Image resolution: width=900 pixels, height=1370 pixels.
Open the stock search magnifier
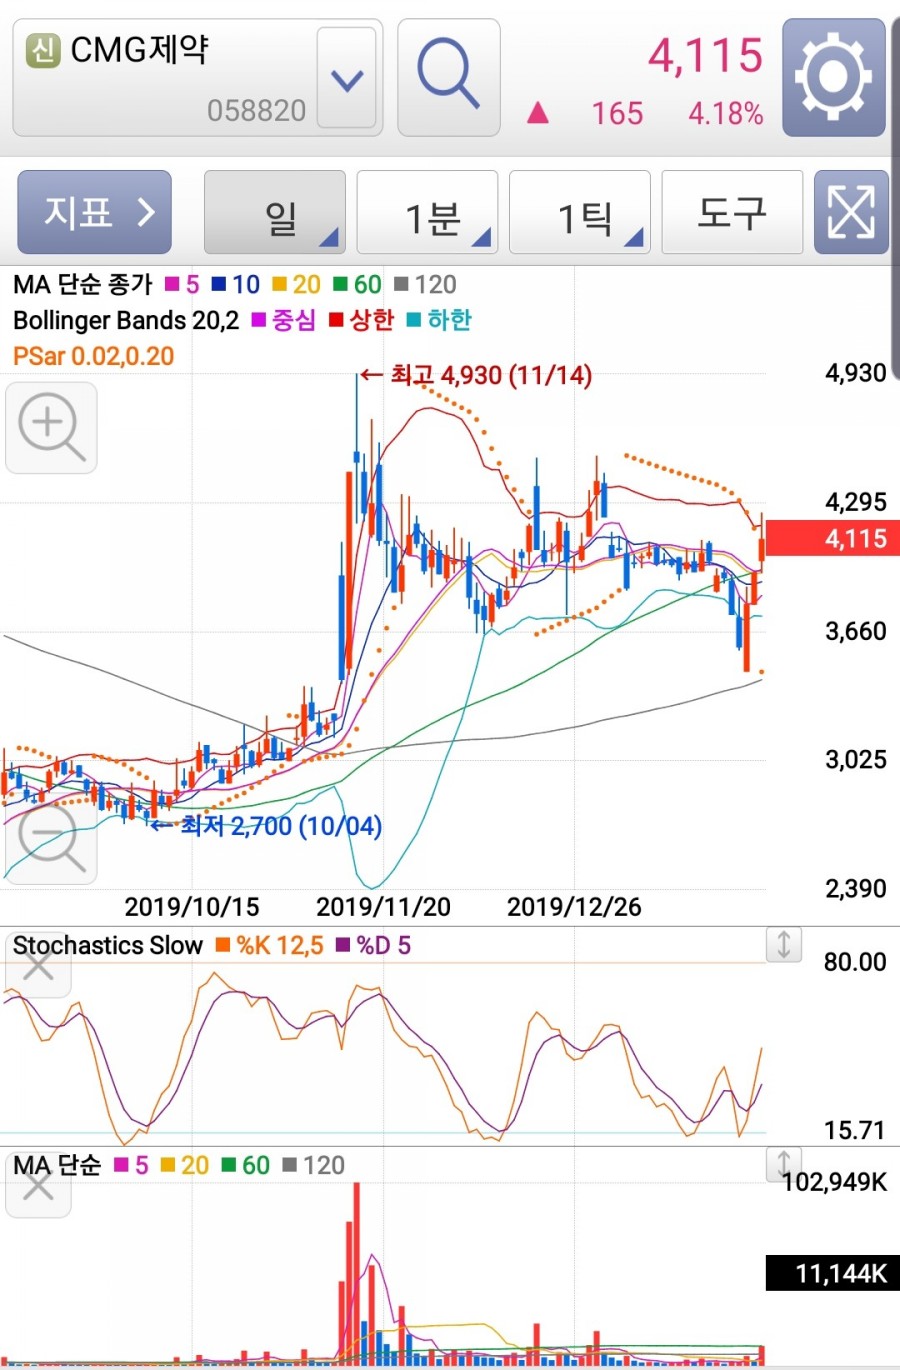pos(448,77)
